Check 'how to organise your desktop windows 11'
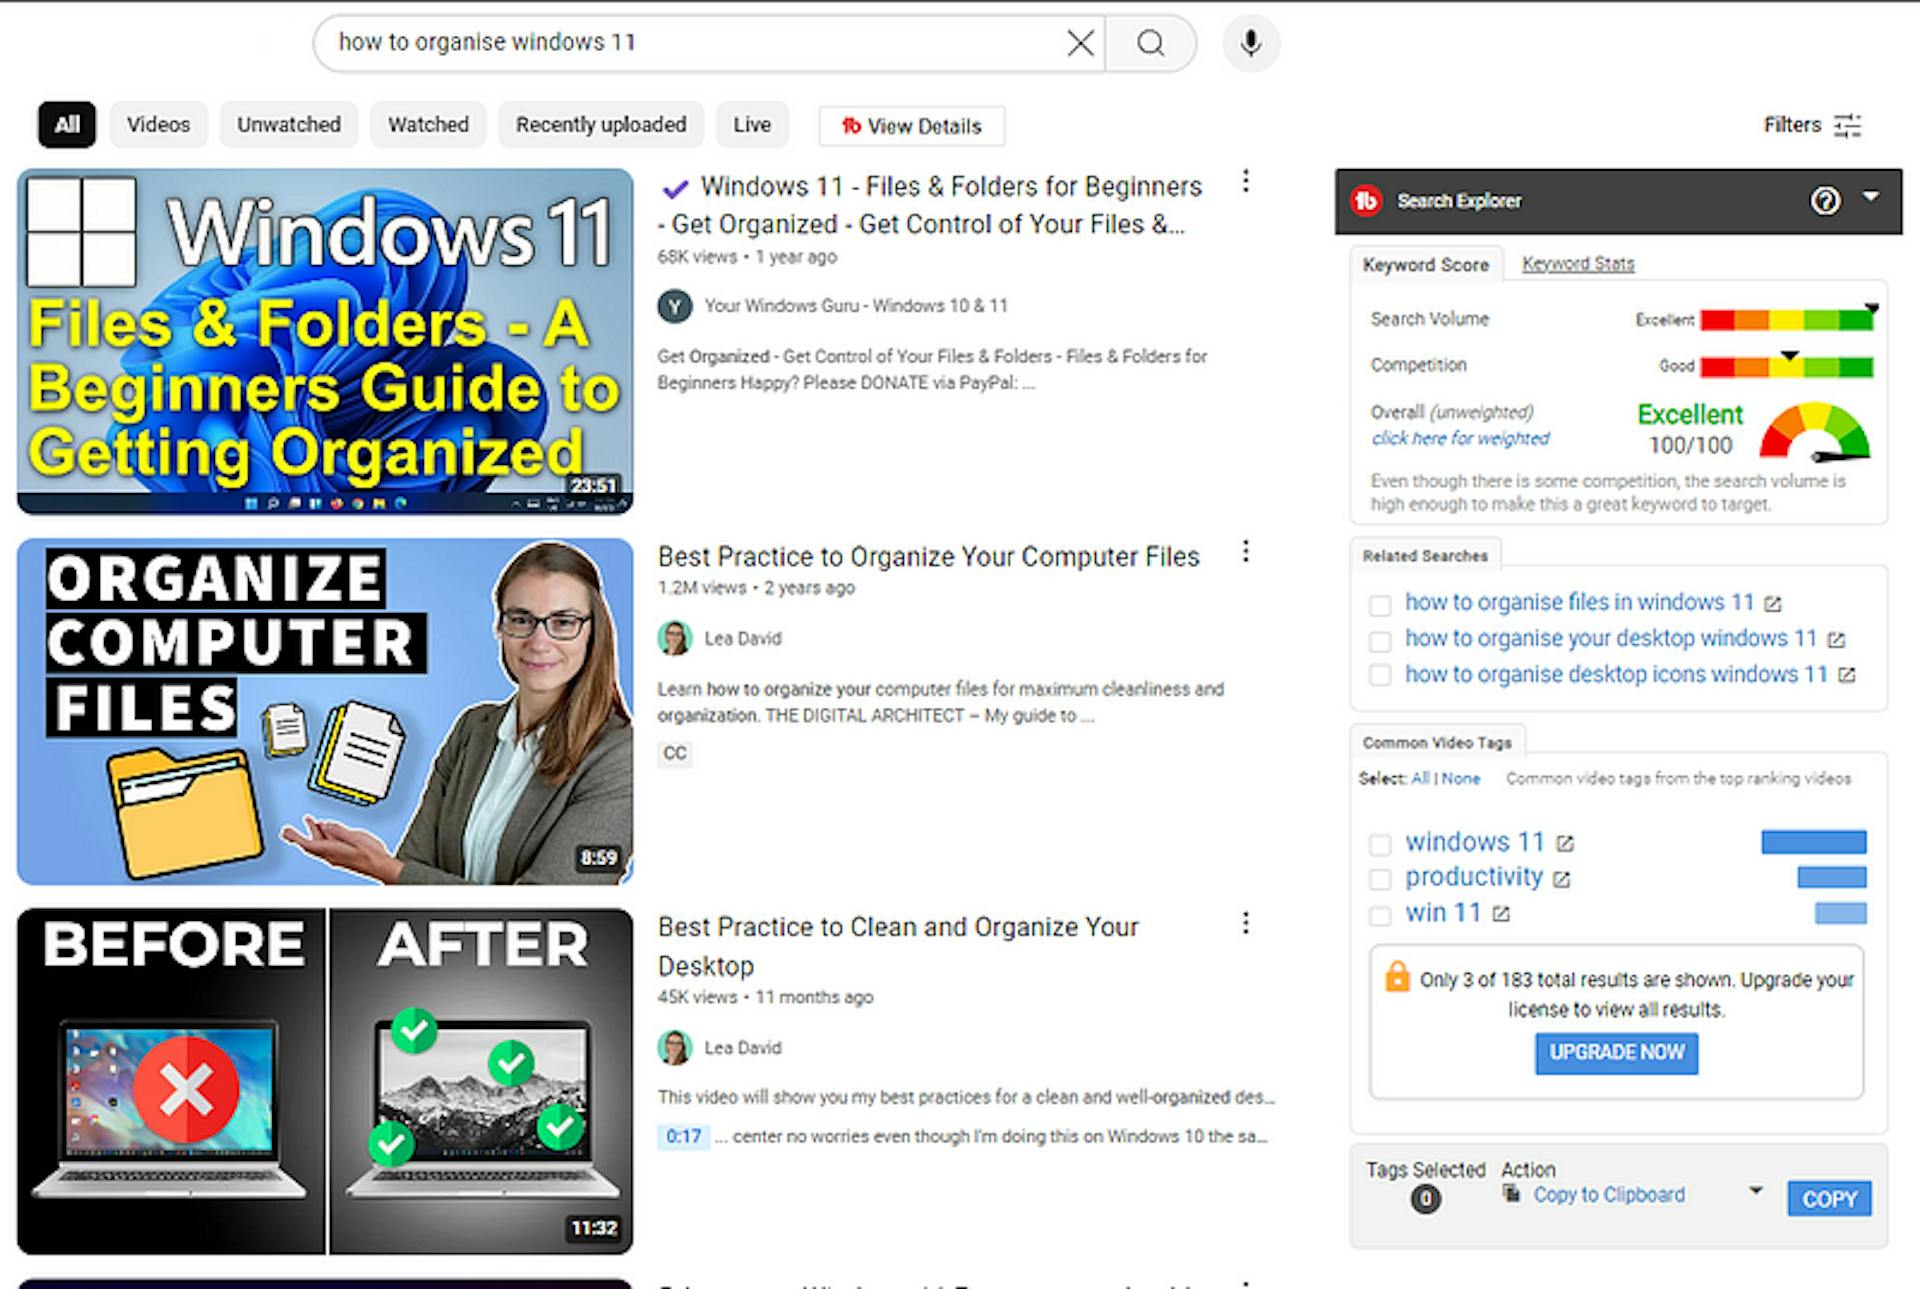Viewport: 1920px width, 1289px height. click(x=1380, y=641)
